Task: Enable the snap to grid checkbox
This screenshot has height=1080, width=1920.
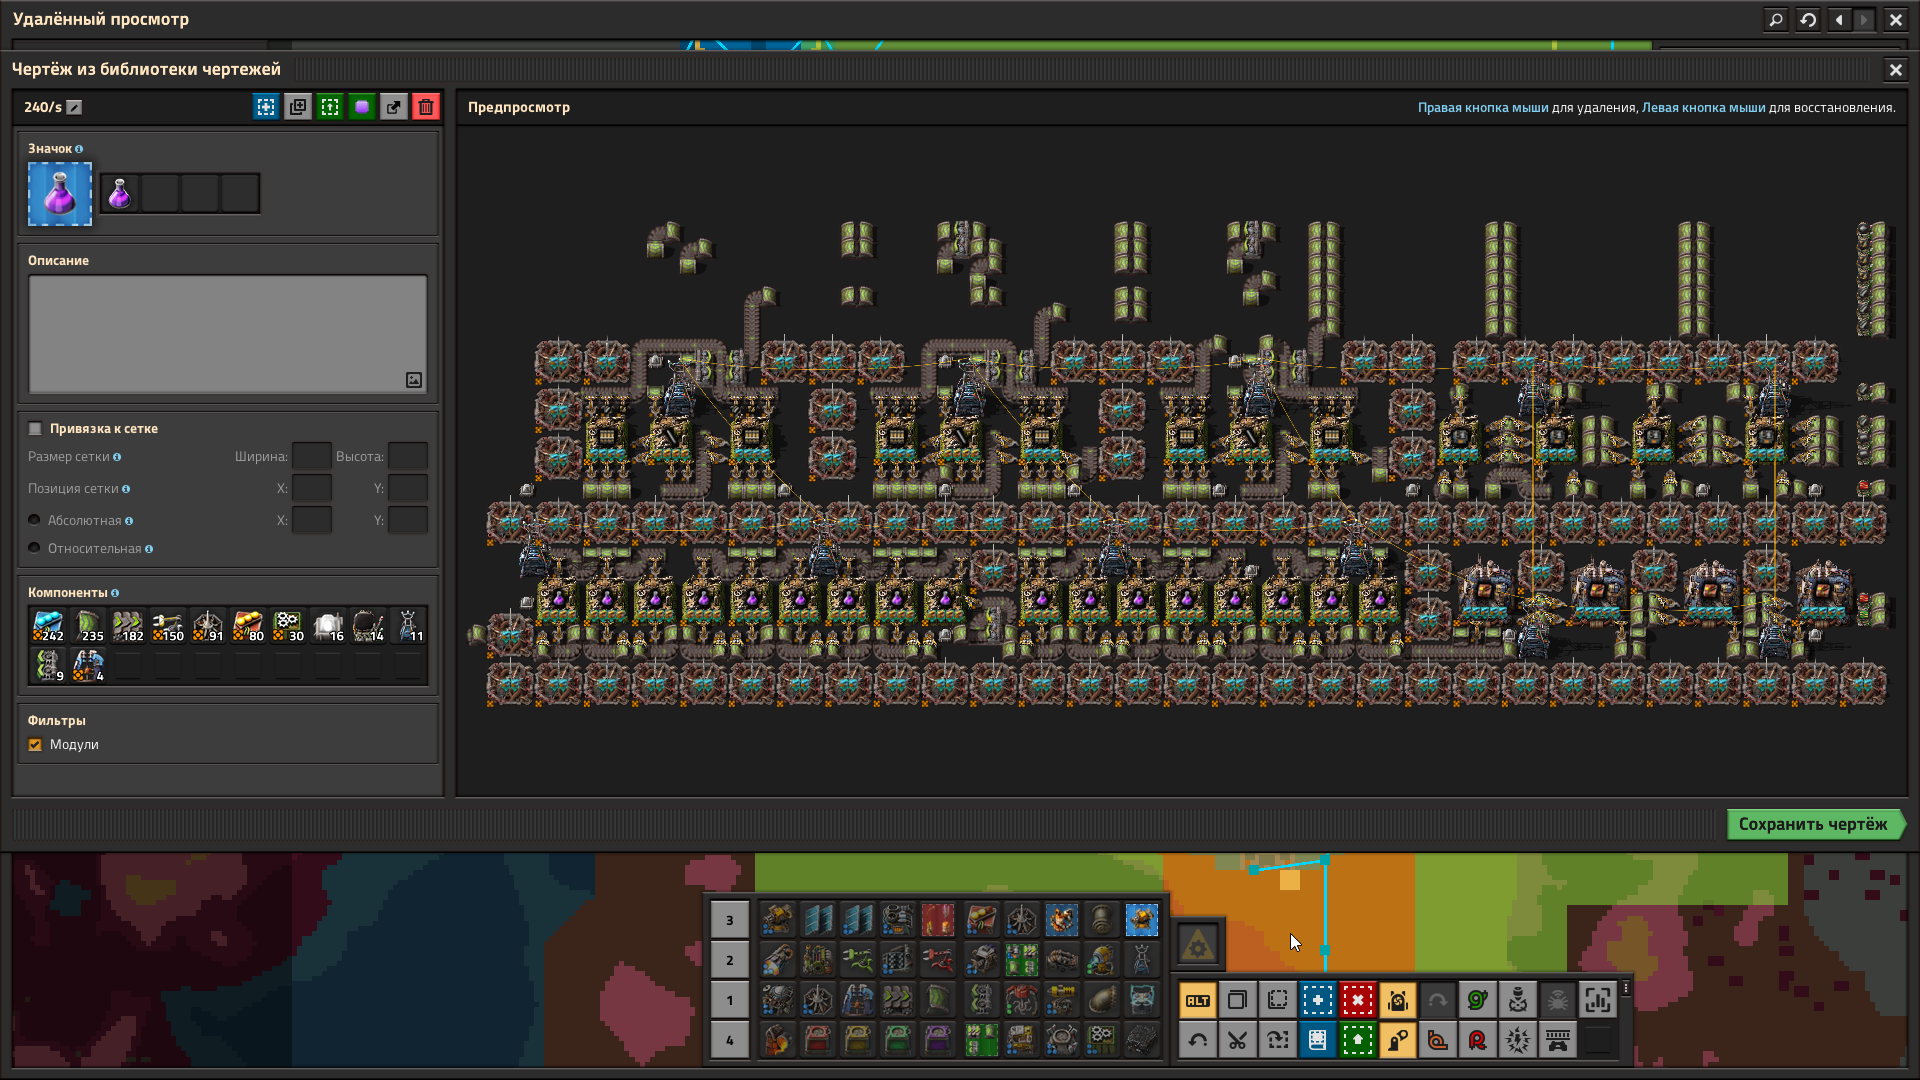Action: tap(35, 429)
